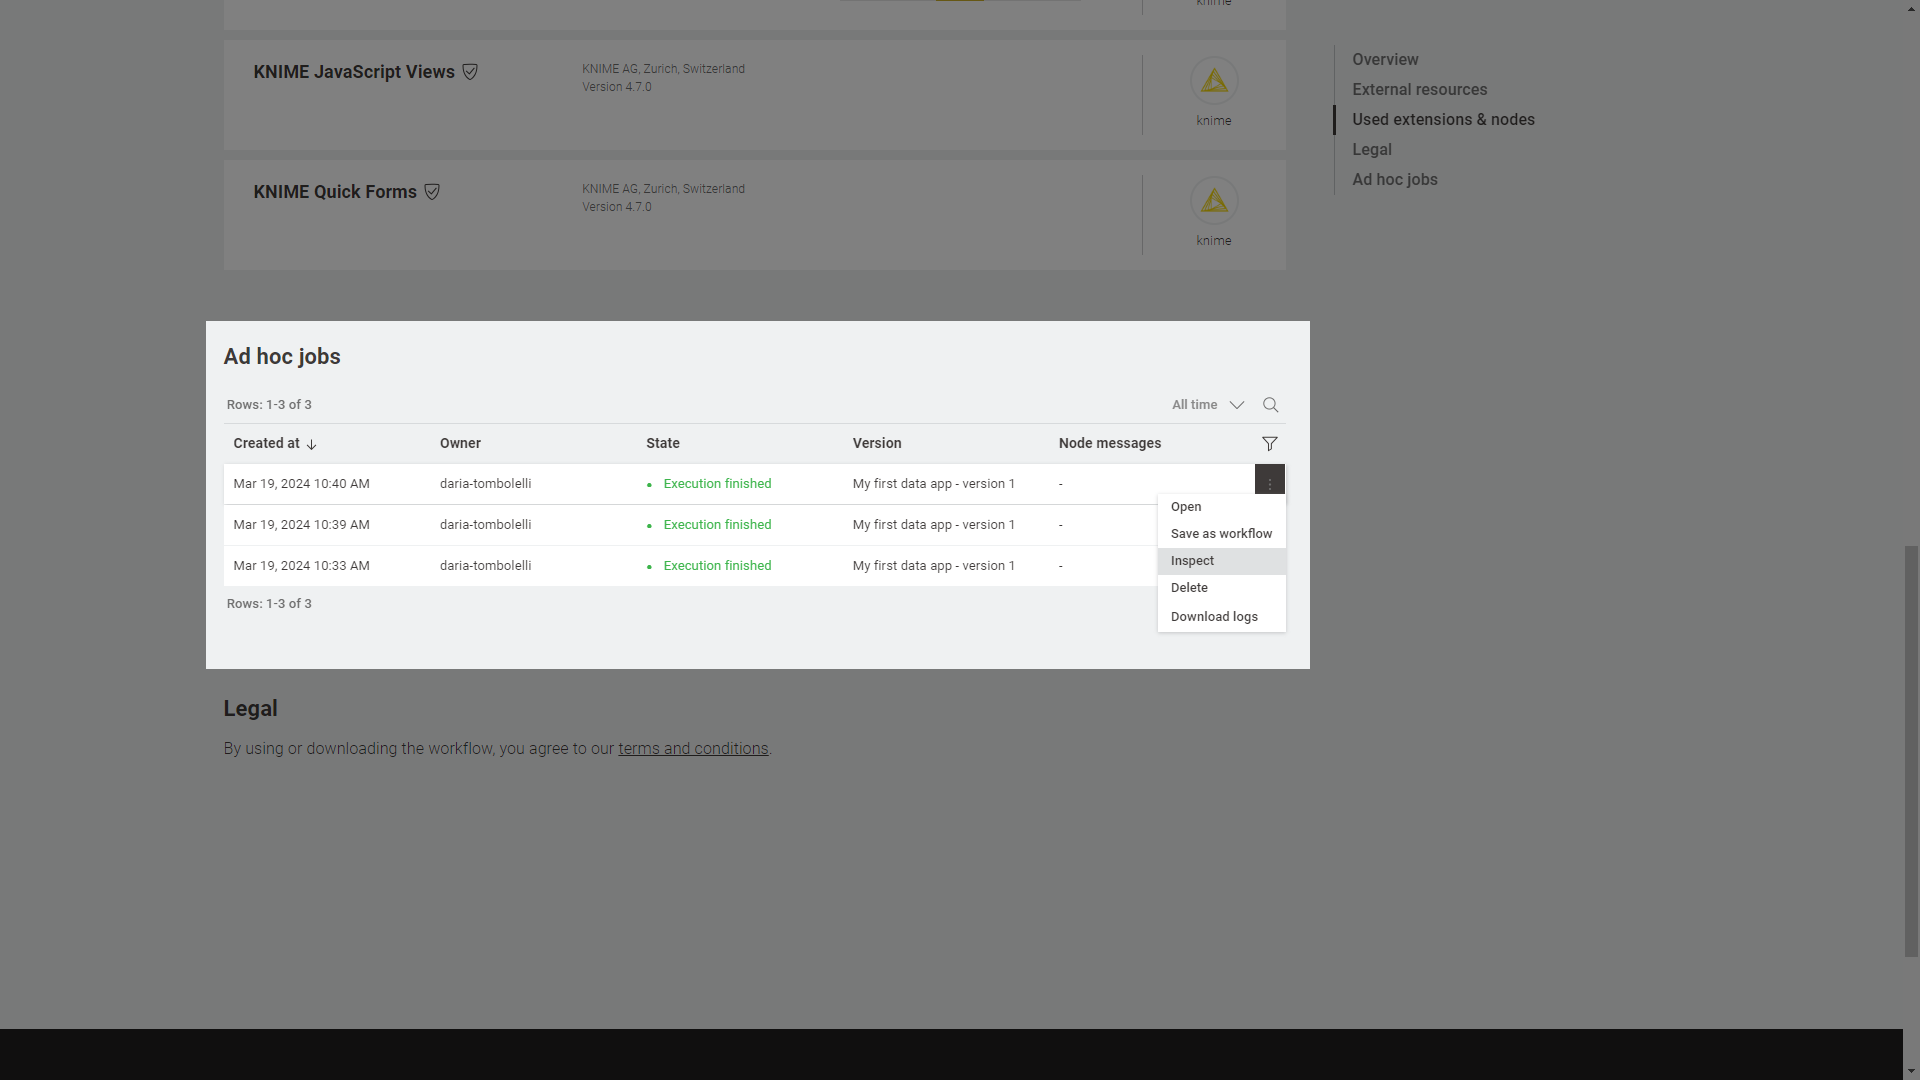Viewport: 1920px width, 1080px height.
Task: Click Save as workflow context menu option
Action: point(1220,533)
